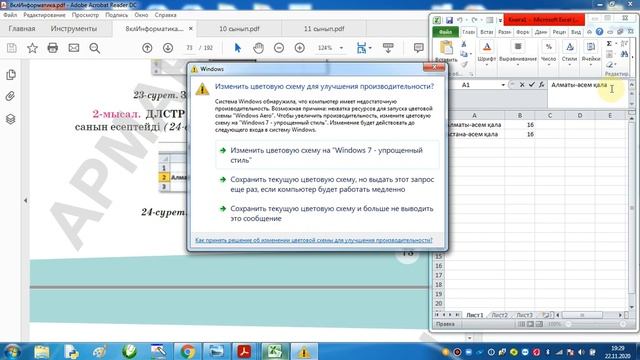This screenshot has width=640, height=360.
Task: Open Excel find and select binoculars
Action: click(624, 54)
